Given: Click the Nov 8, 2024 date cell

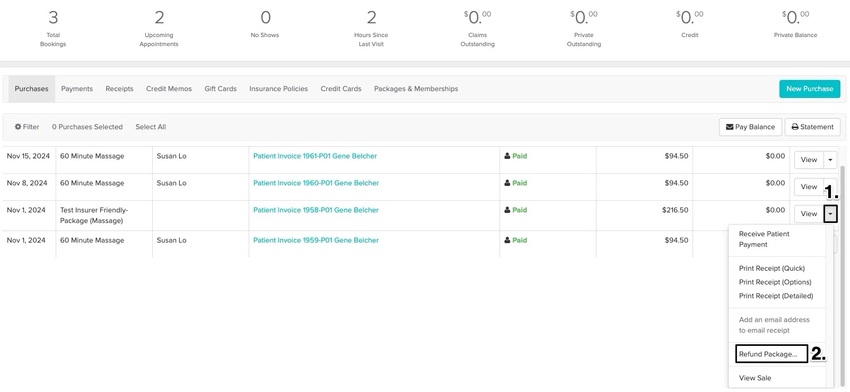Looking at the screenshot, I should pos(26,183).
